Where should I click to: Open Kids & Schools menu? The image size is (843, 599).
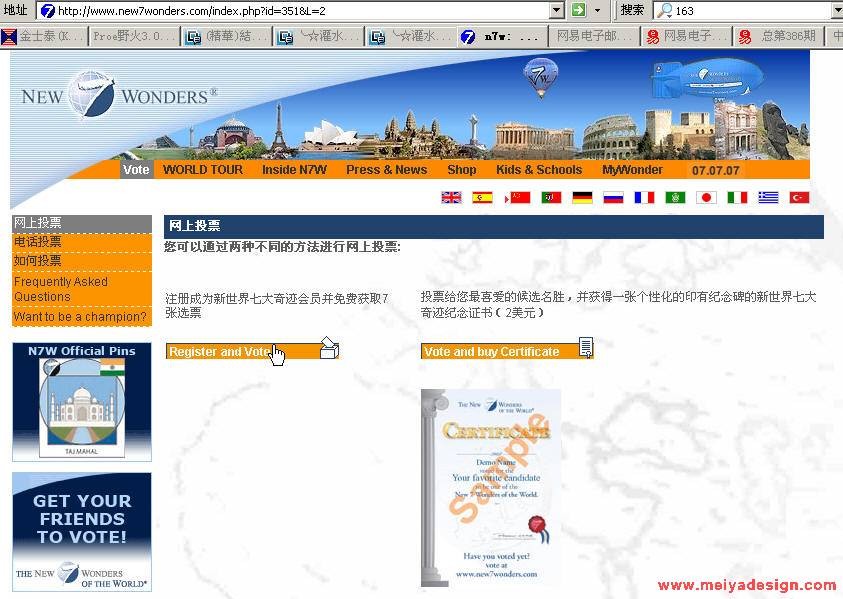coord(539,170)
